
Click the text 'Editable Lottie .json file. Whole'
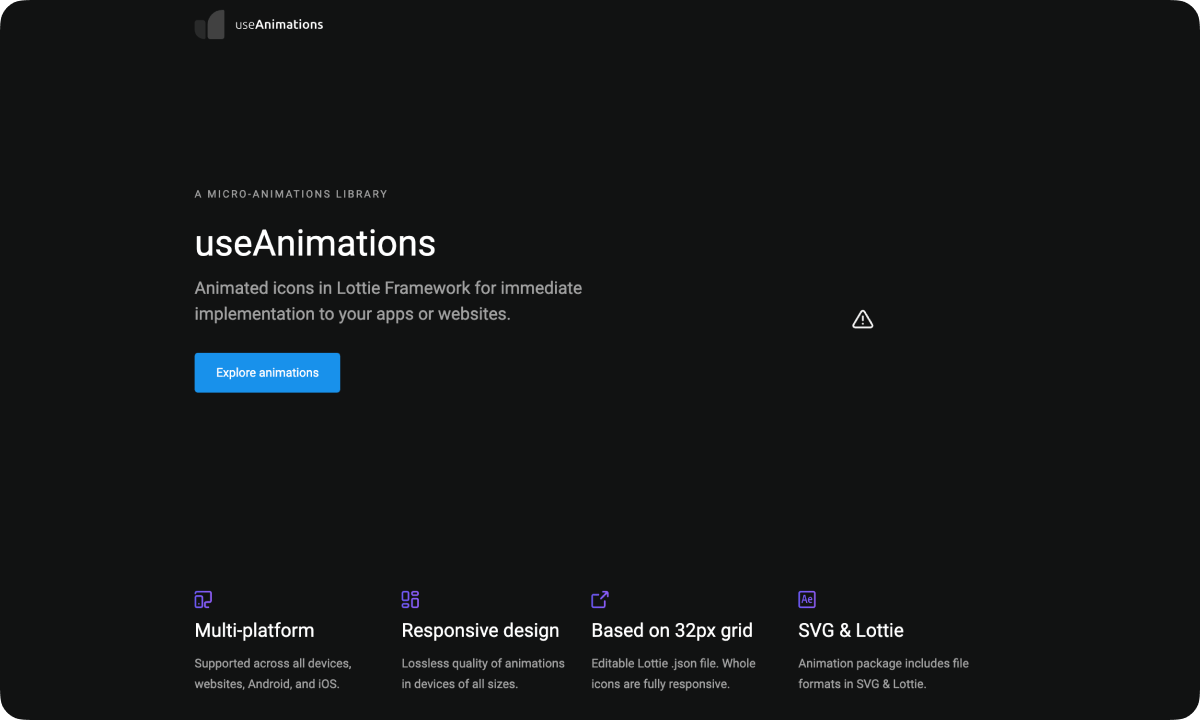coord(674,663)
